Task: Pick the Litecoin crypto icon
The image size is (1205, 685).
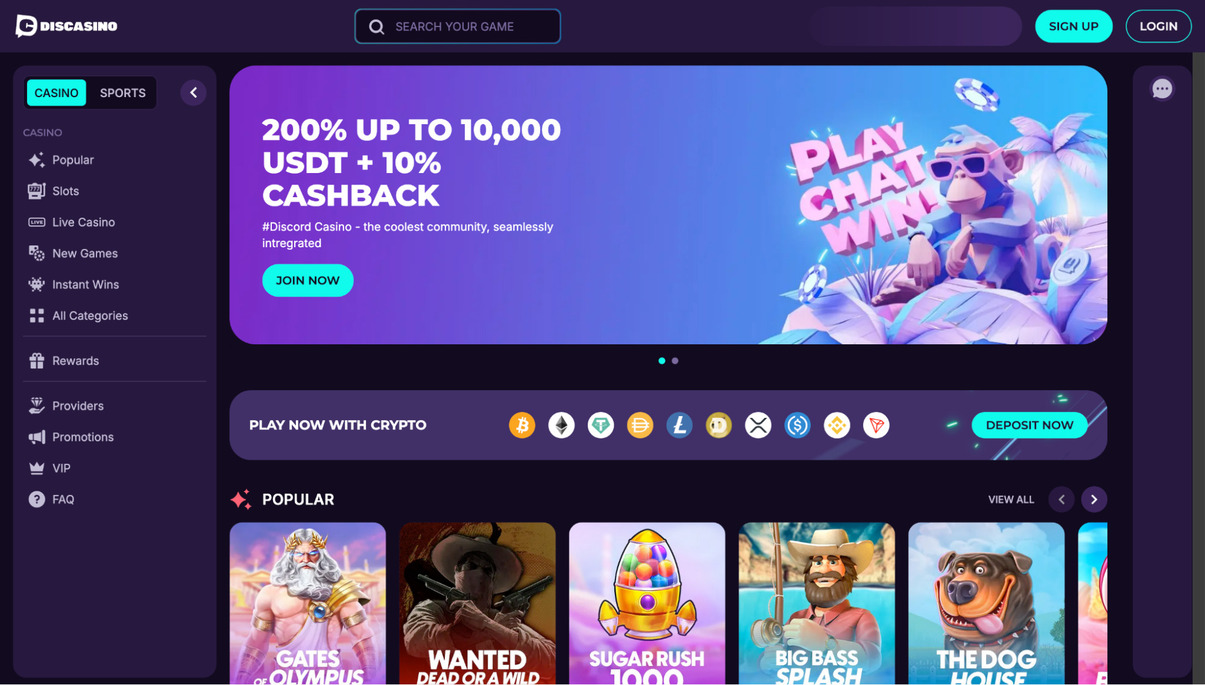Action: (x=679, y=425)
